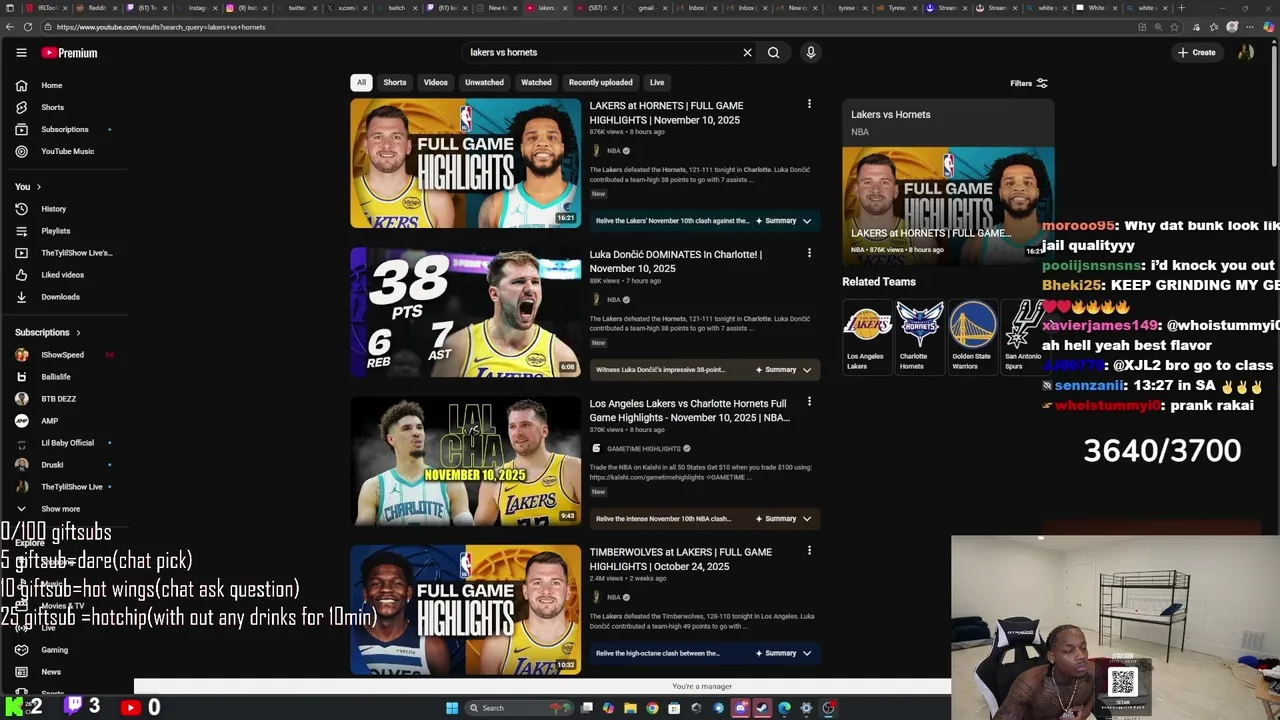Screen dimensions: 1280x720
Task: Open Windows Start button in taskbar
Action: [x=452, y=708]
